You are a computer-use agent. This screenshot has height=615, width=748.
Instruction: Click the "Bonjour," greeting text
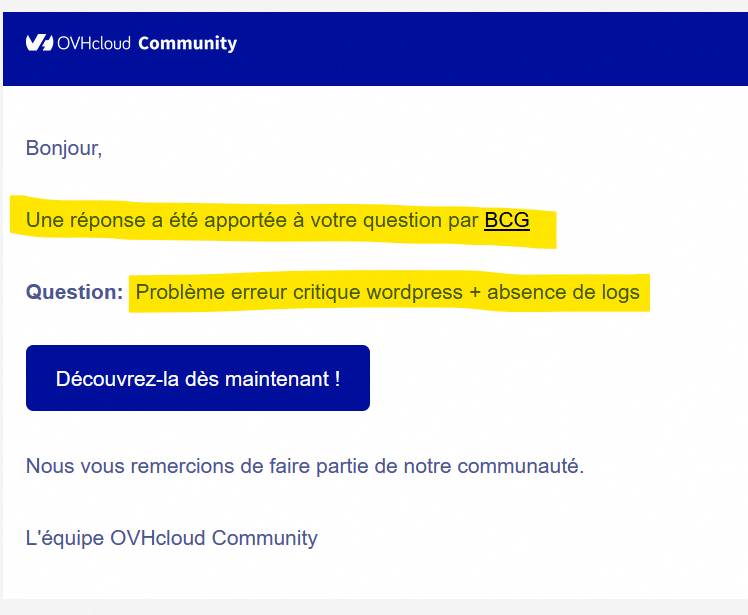click(x=64, y=149)
